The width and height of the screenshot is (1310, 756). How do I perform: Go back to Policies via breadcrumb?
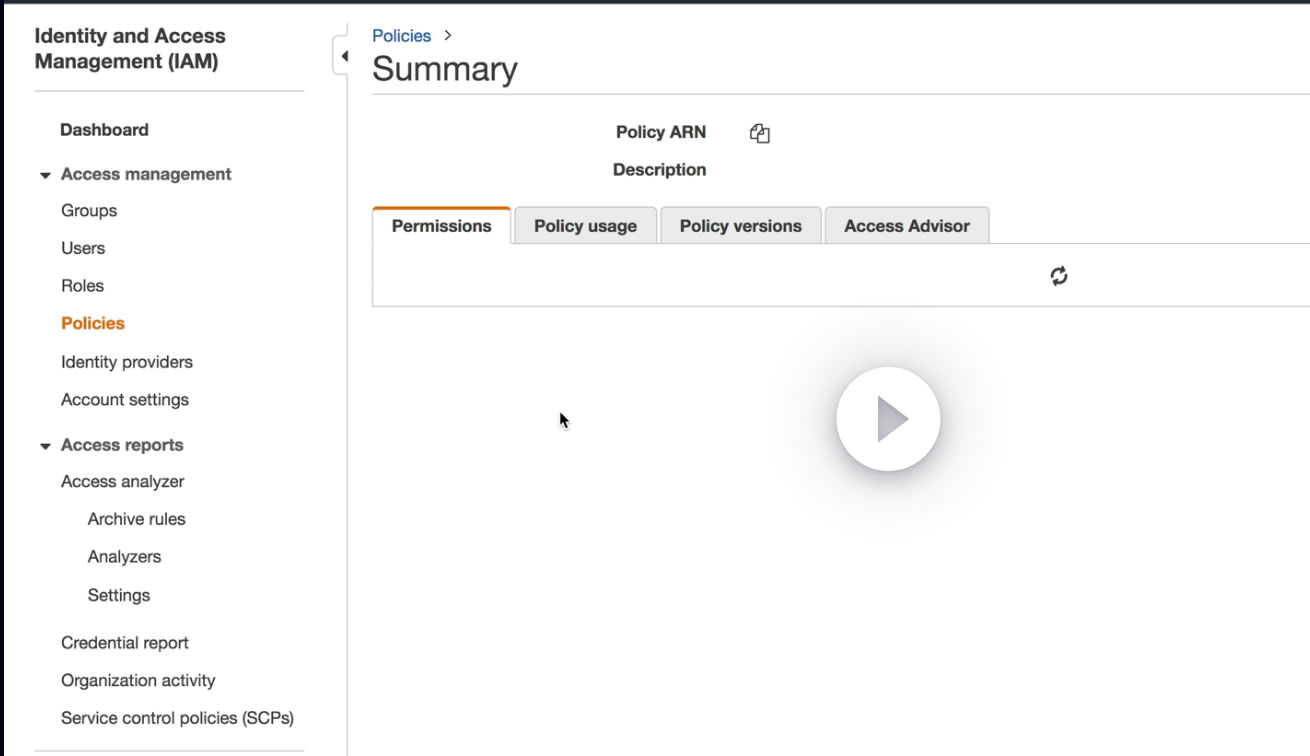pyautogui.click(x=401, y=36)
